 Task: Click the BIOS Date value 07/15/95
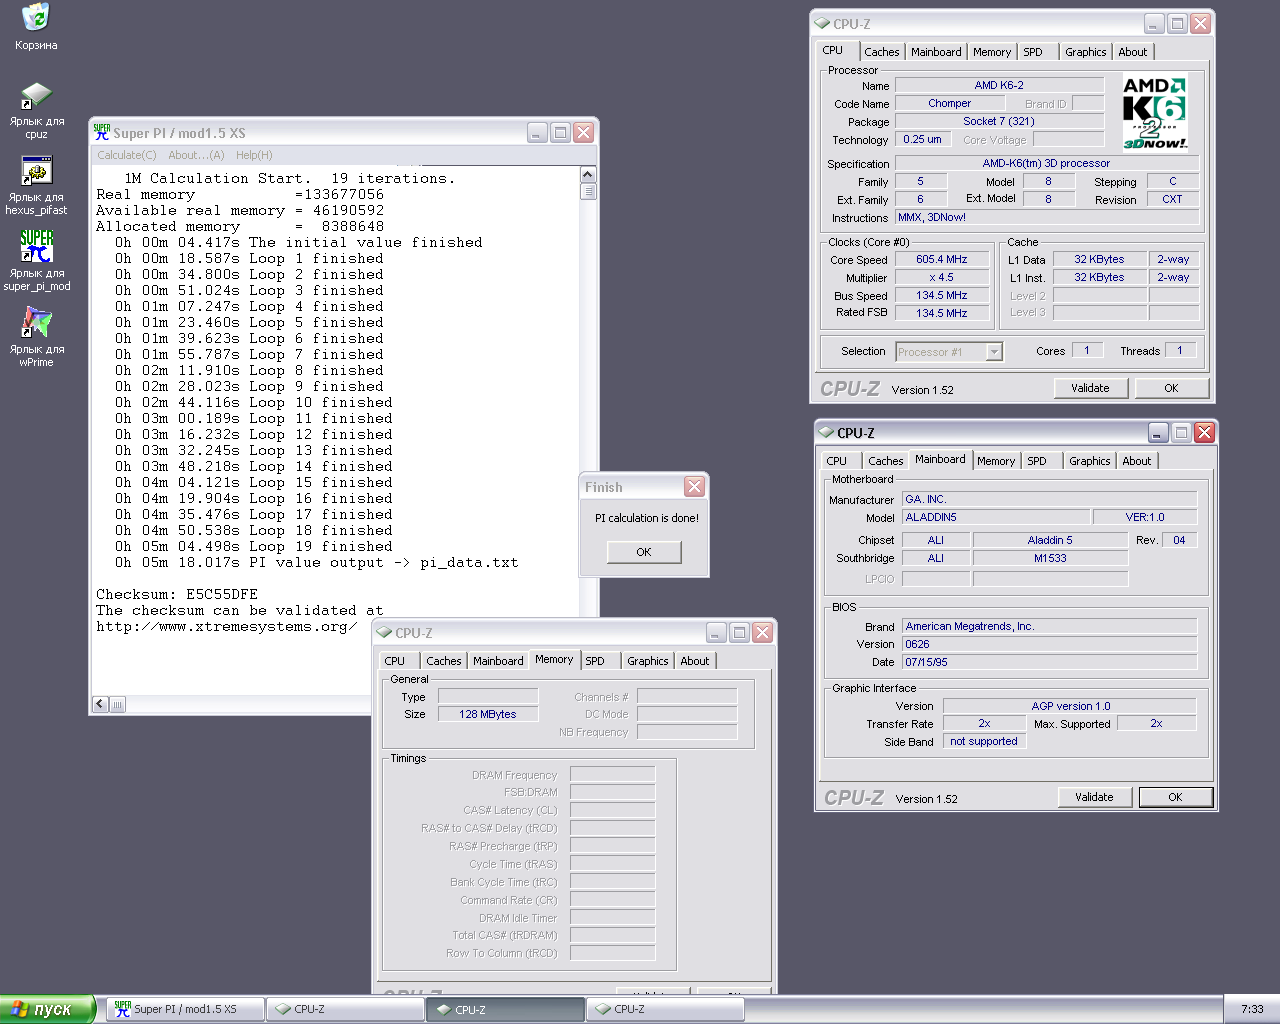point(1049,662)
